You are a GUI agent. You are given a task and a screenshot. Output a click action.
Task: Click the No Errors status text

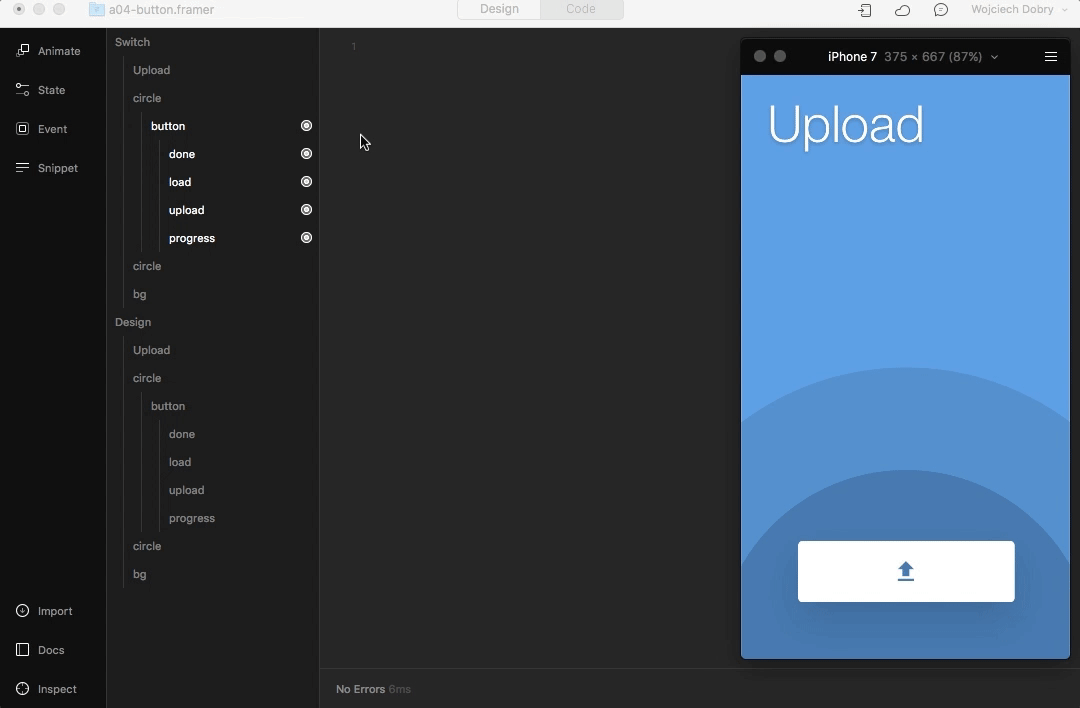pos(360,689)
